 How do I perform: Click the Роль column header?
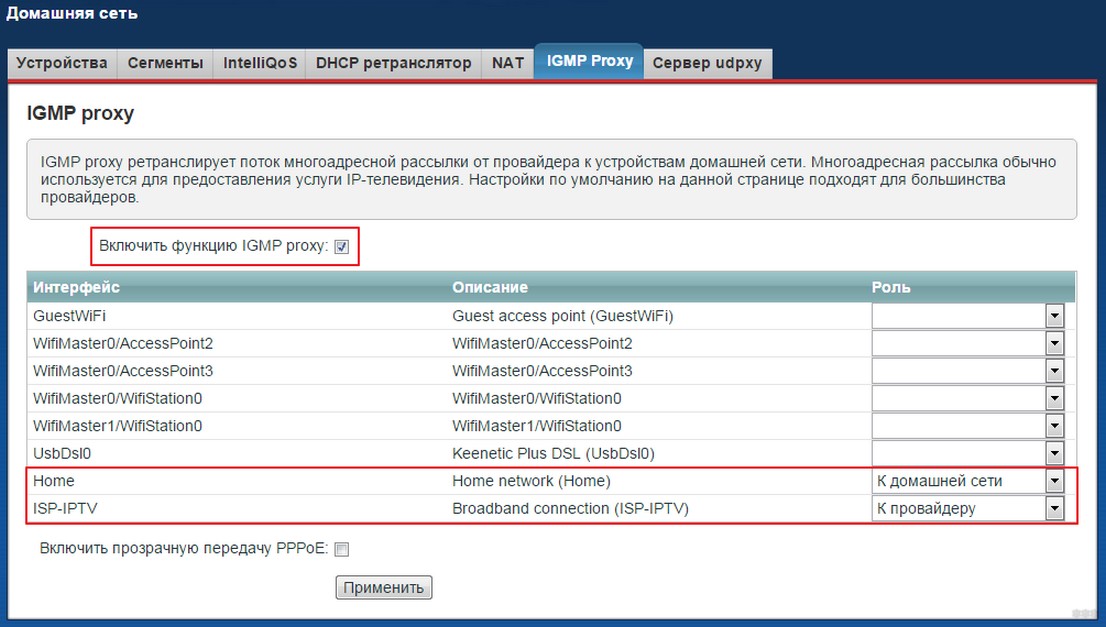(891, 287)
